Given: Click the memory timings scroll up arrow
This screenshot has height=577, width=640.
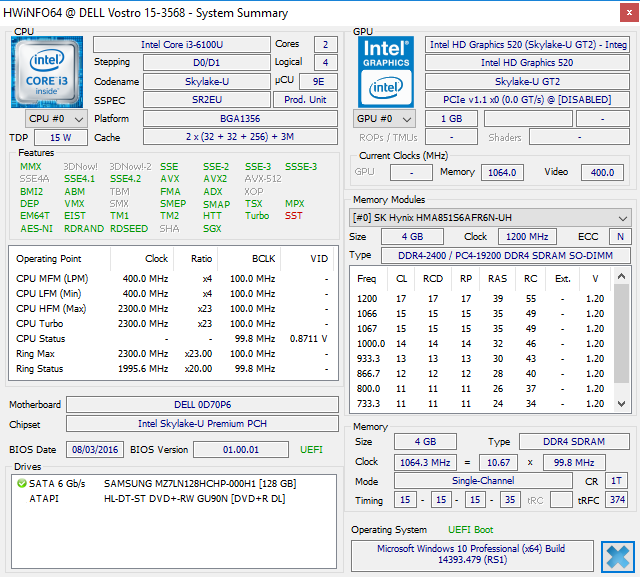Looking at the screenshot, I should (621, 276).
